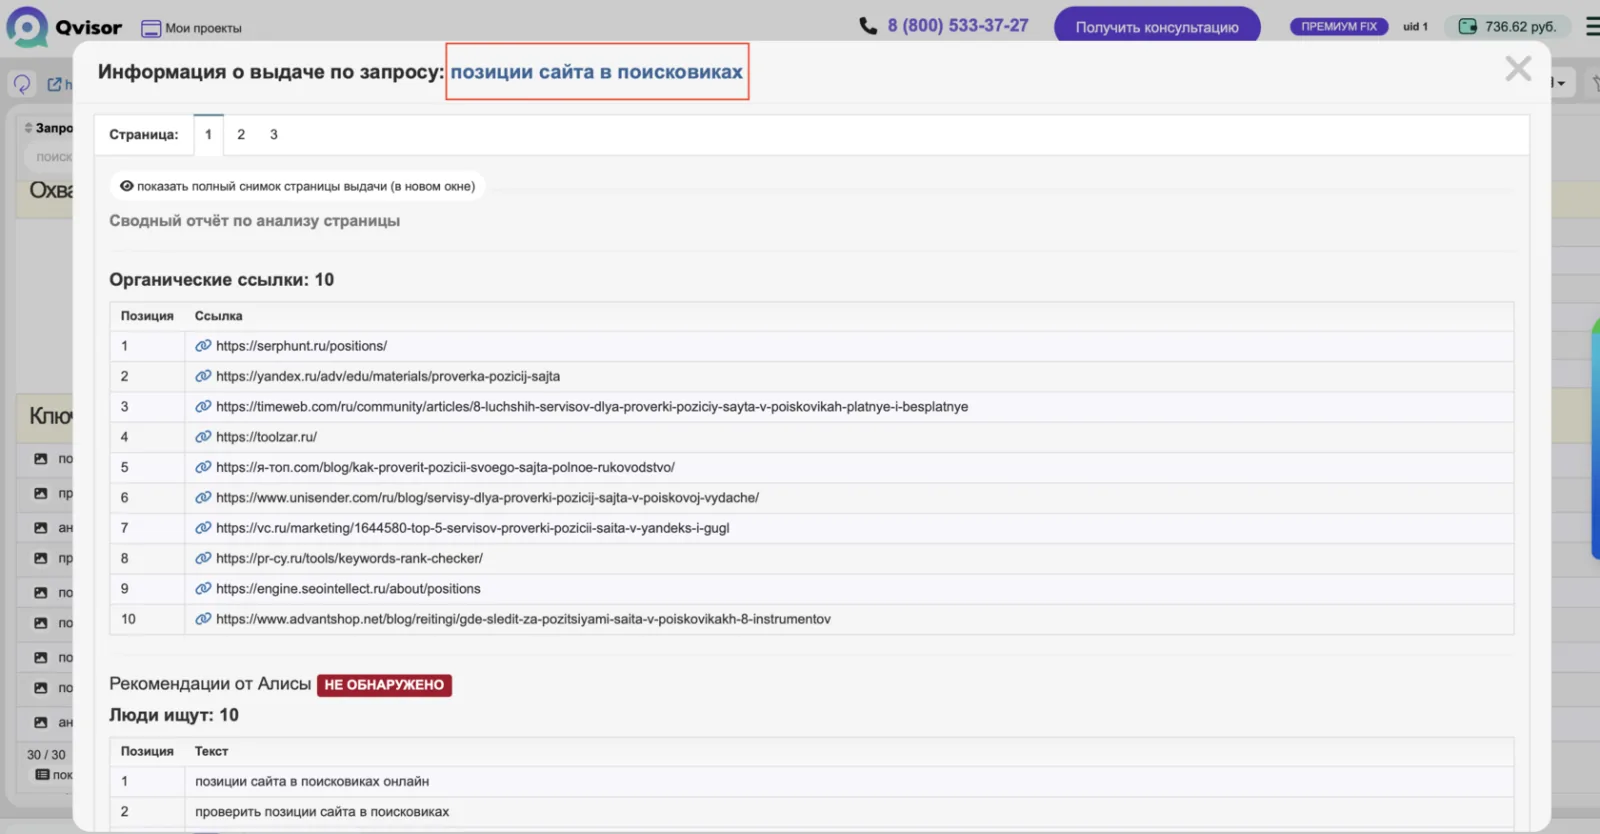Viewport: 1600px width, 834px height.
Task: Click the wallet icon beside the balance
Action: 1467,27
